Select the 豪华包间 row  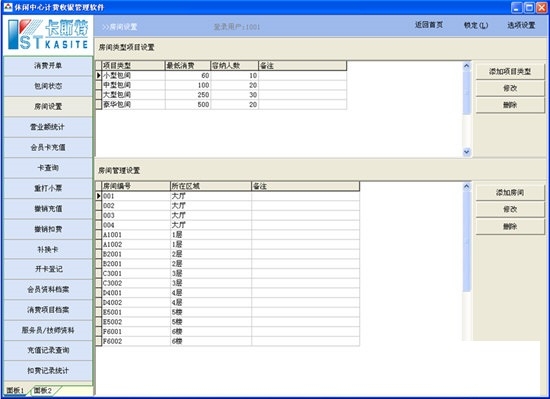[221, 104]
